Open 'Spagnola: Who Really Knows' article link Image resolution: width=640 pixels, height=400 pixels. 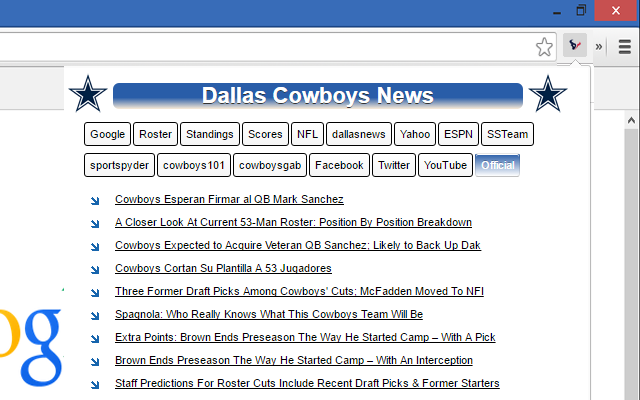click(x=269, y=314)
